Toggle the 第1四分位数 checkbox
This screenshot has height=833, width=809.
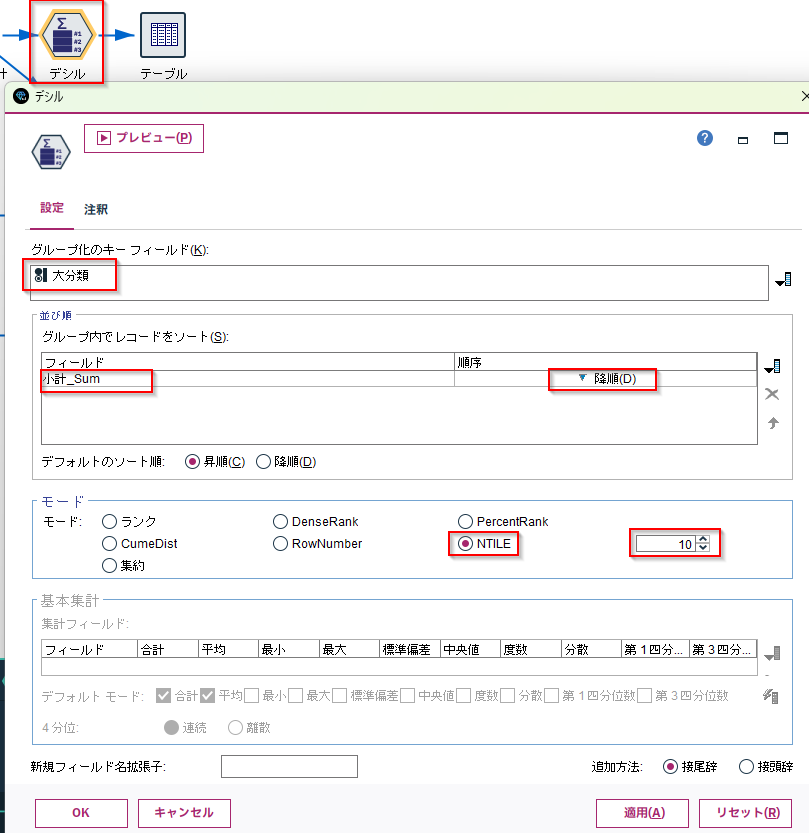552,695
